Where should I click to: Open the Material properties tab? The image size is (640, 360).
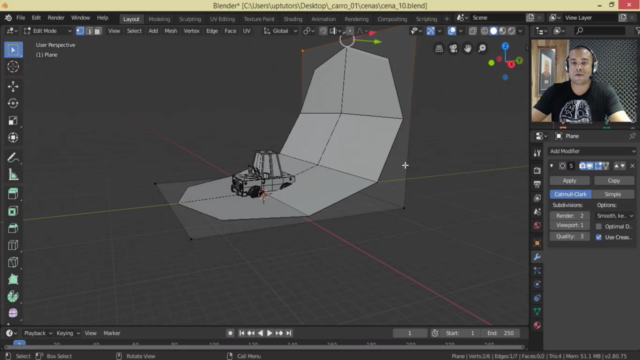537,325
